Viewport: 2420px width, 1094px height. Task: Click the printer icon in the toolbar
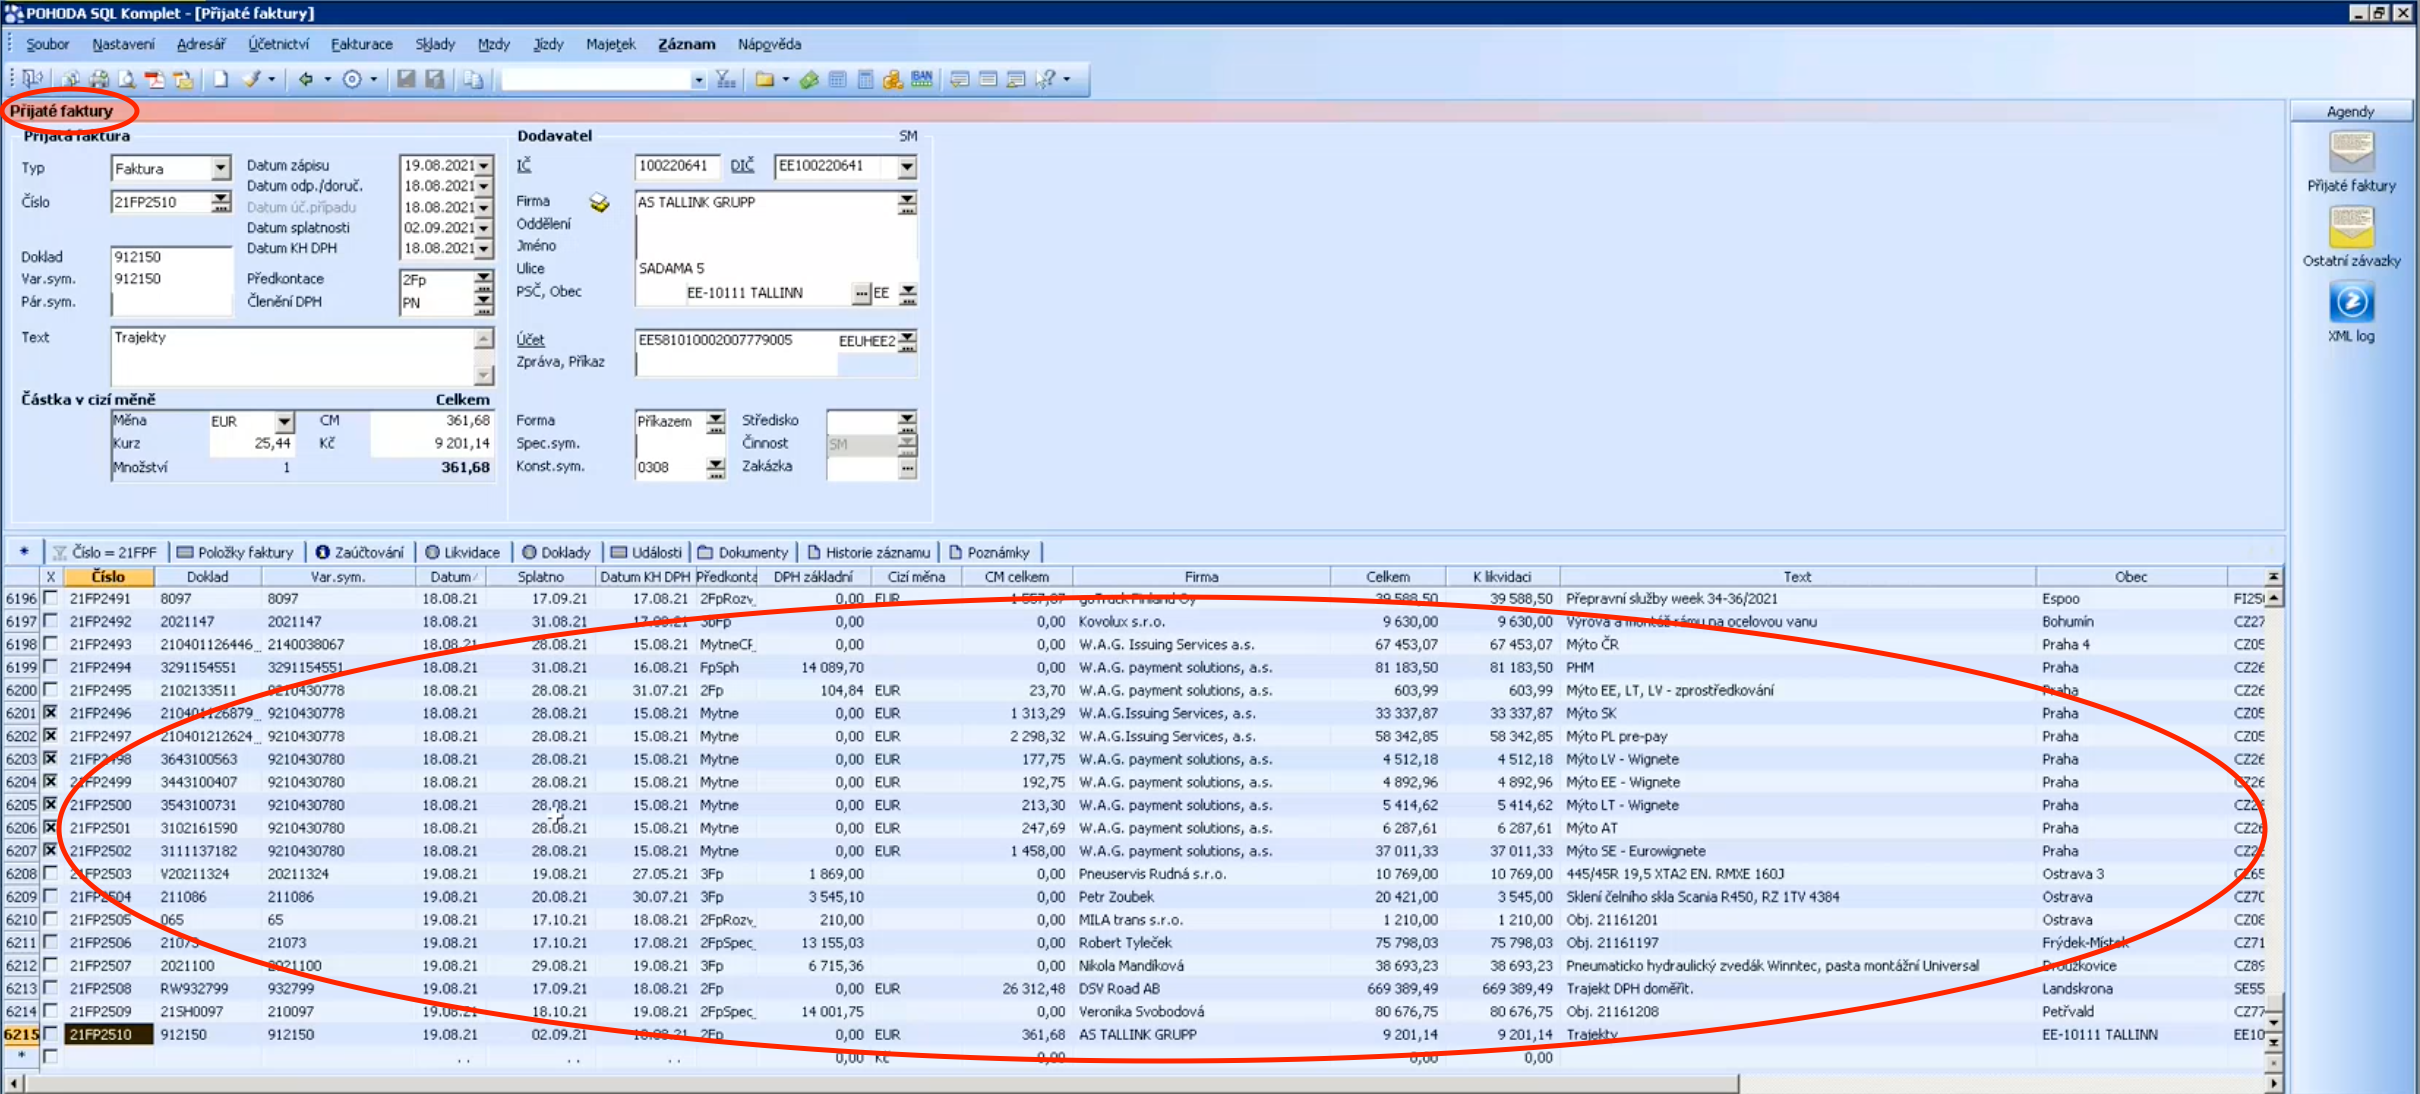pos(99,79)
